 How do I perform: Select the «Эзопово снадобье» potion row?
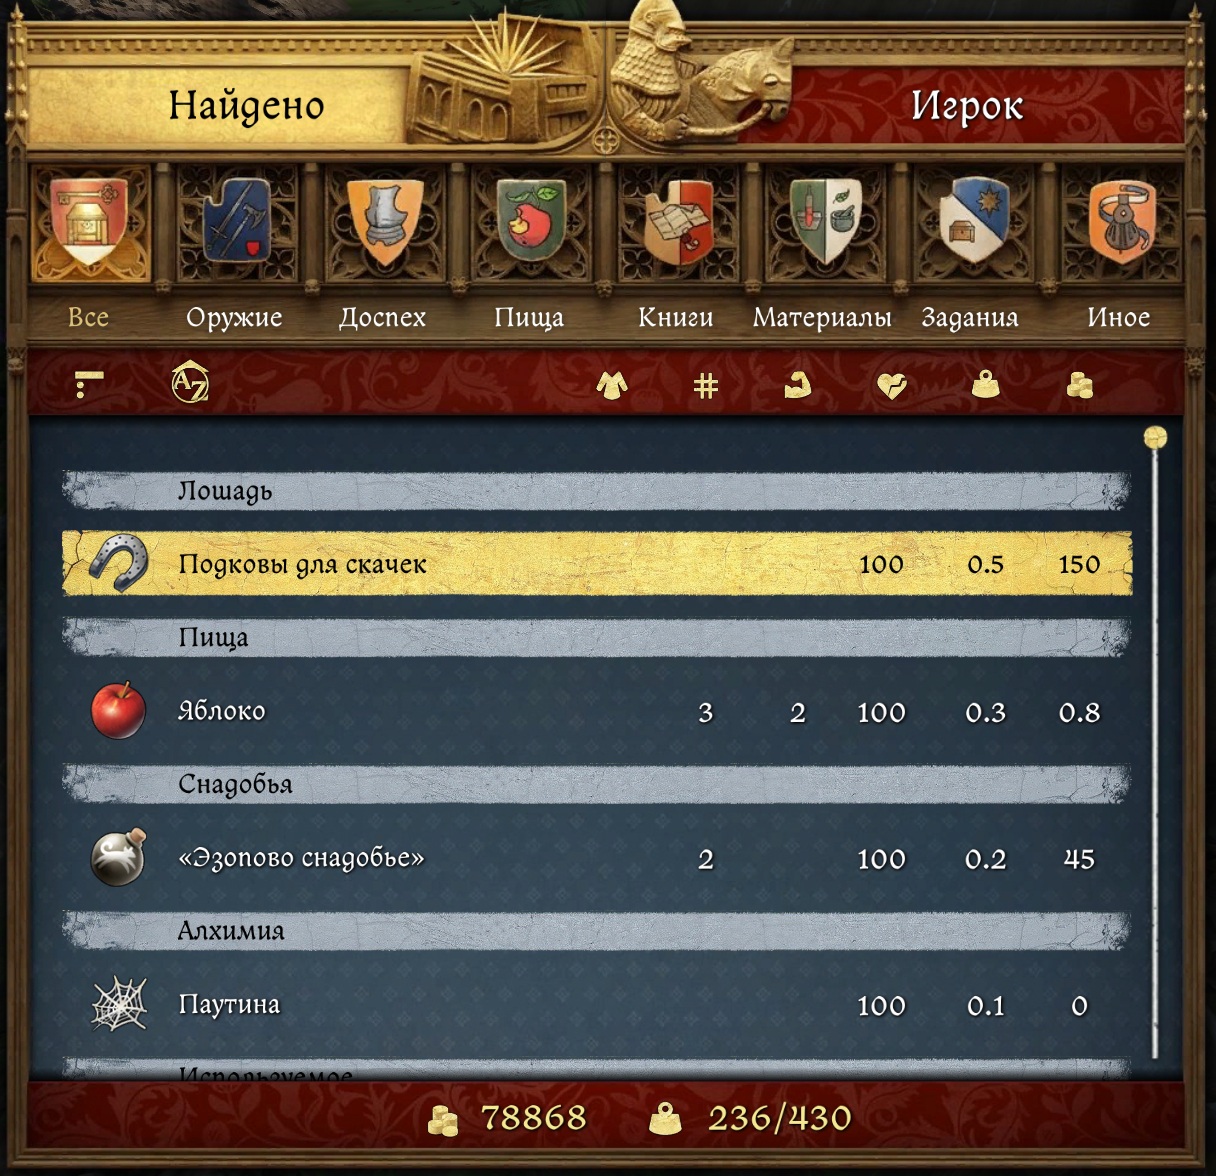[x=597, y=858]
